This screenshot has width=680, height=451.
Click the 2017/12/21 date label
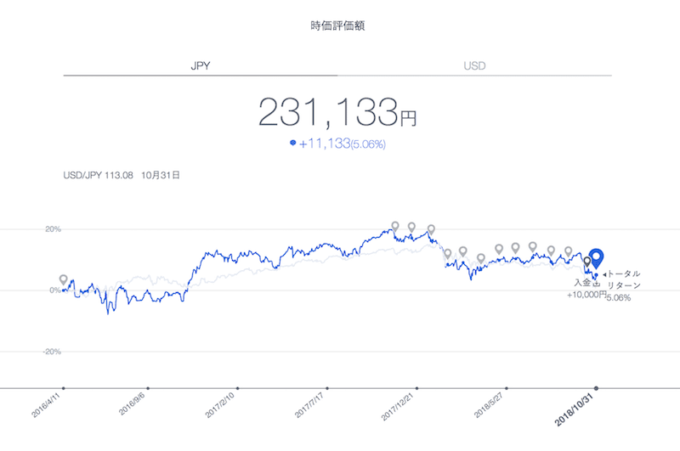[397, 407]
